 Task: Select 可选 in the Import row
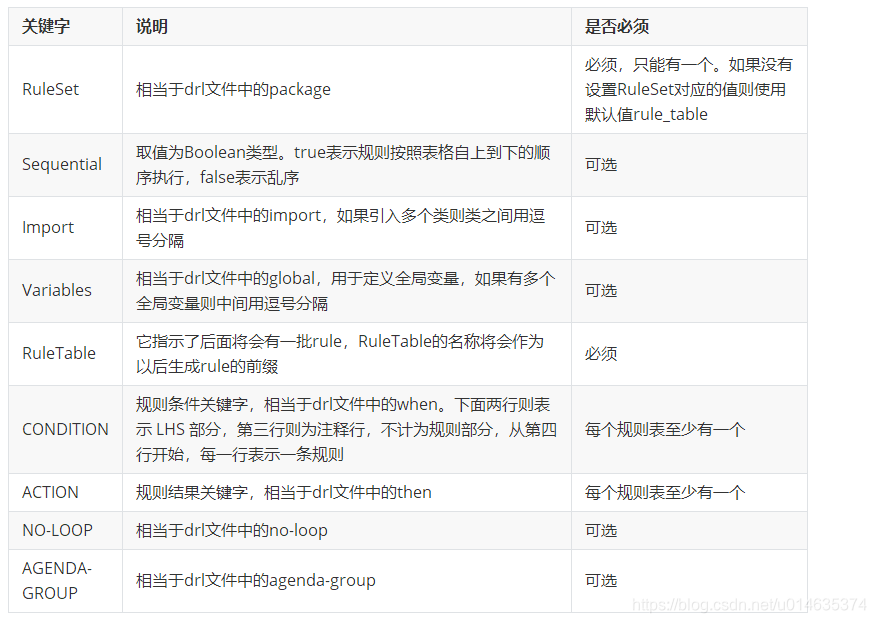coord(601,228)
